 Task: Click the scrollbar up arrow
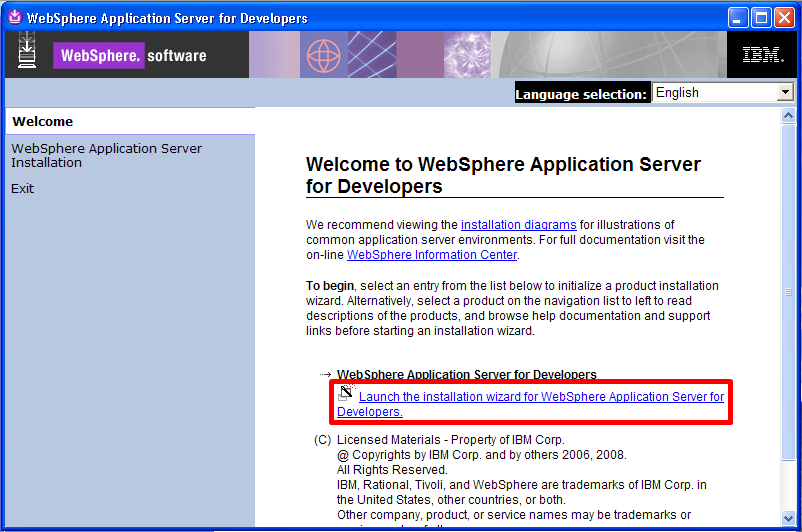pos(788,116)
